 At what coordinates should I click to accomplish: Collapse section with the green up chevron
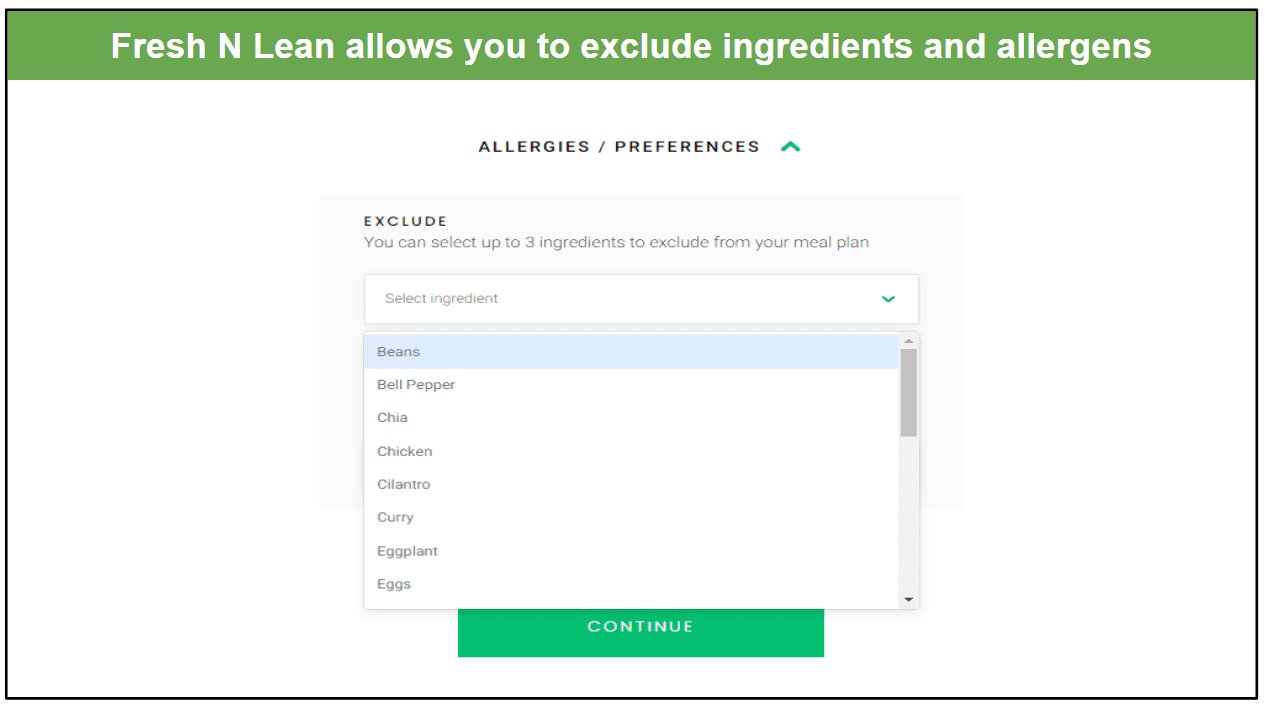(790, 147)
